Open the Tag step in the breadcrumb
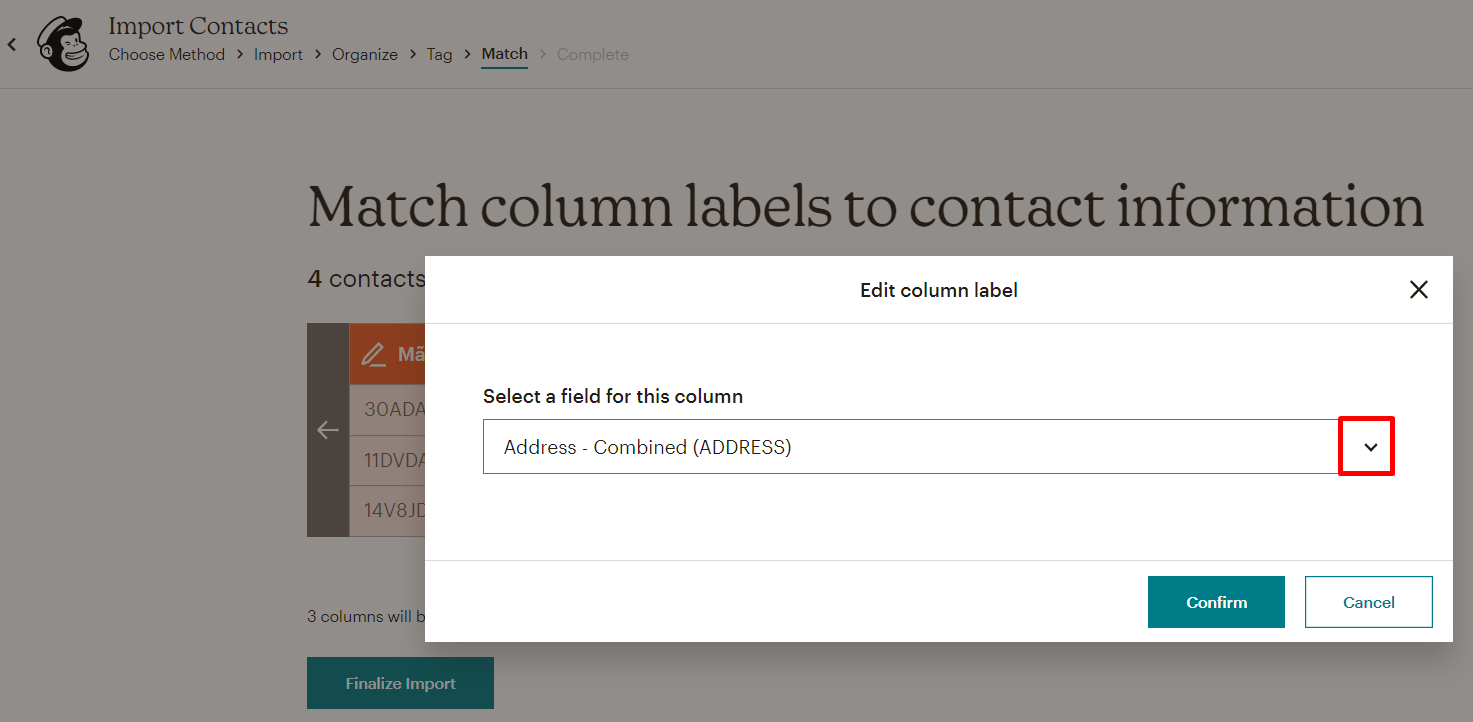 click(439, 54)
